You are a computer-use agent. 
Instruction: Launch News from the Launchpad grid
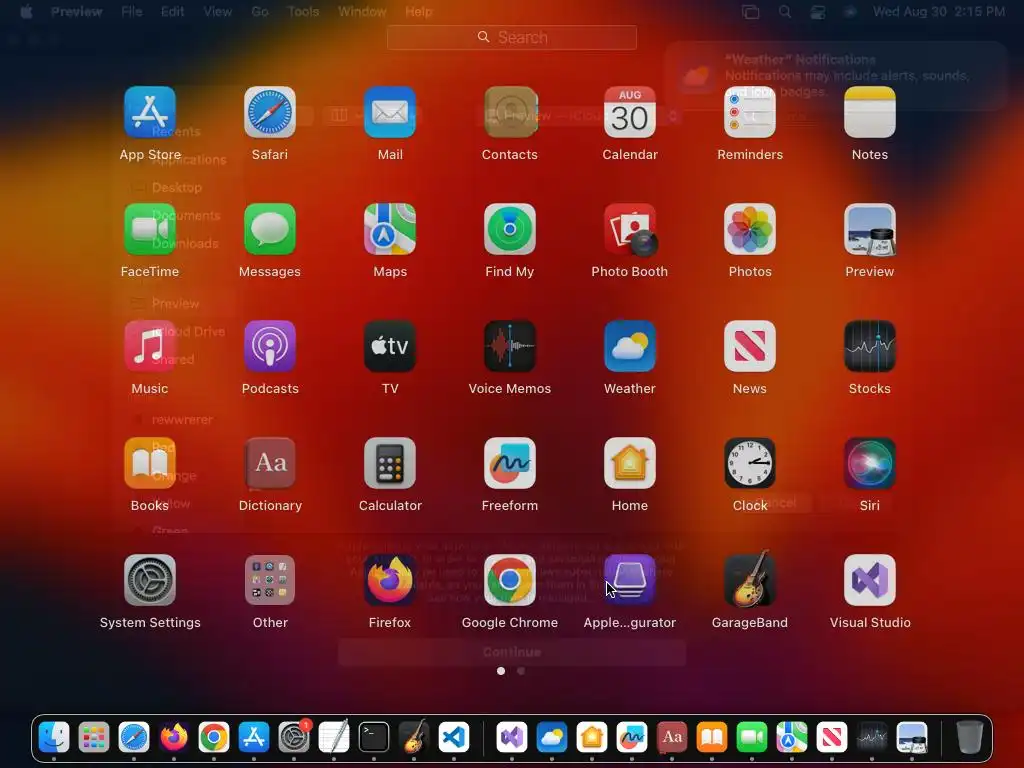[750, 346]
